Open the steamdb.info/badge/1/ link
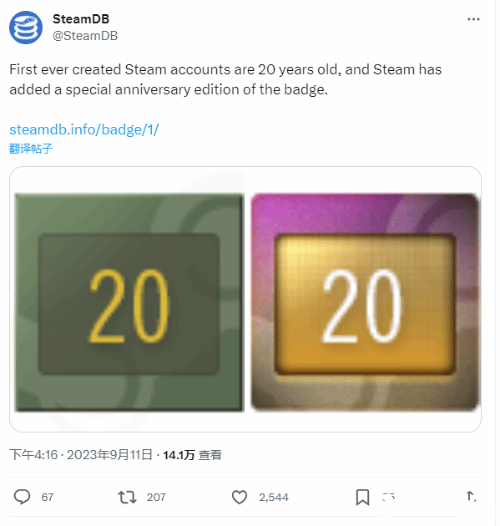The width and height of the screenshot is (500, 526). 84,130
